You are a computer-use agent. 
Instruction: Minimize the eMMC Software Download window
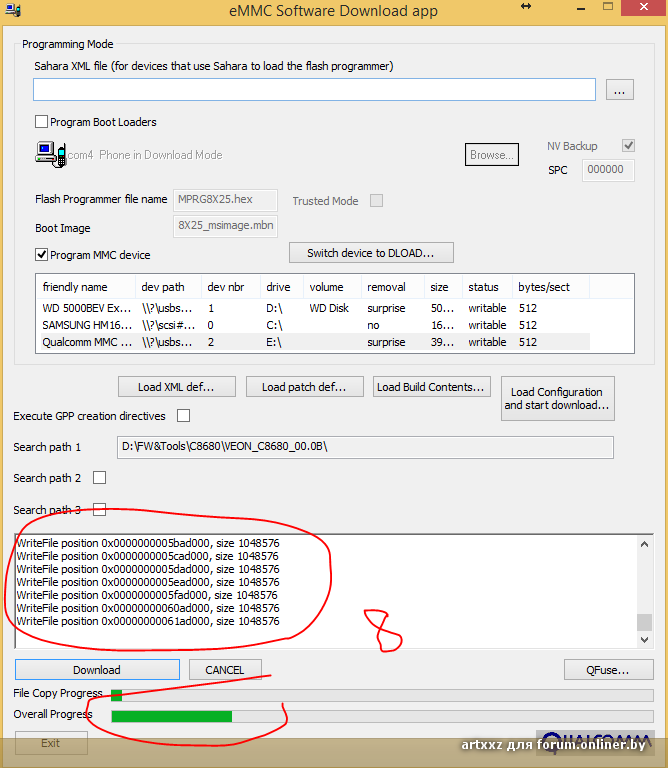click(x=581, y=9)
